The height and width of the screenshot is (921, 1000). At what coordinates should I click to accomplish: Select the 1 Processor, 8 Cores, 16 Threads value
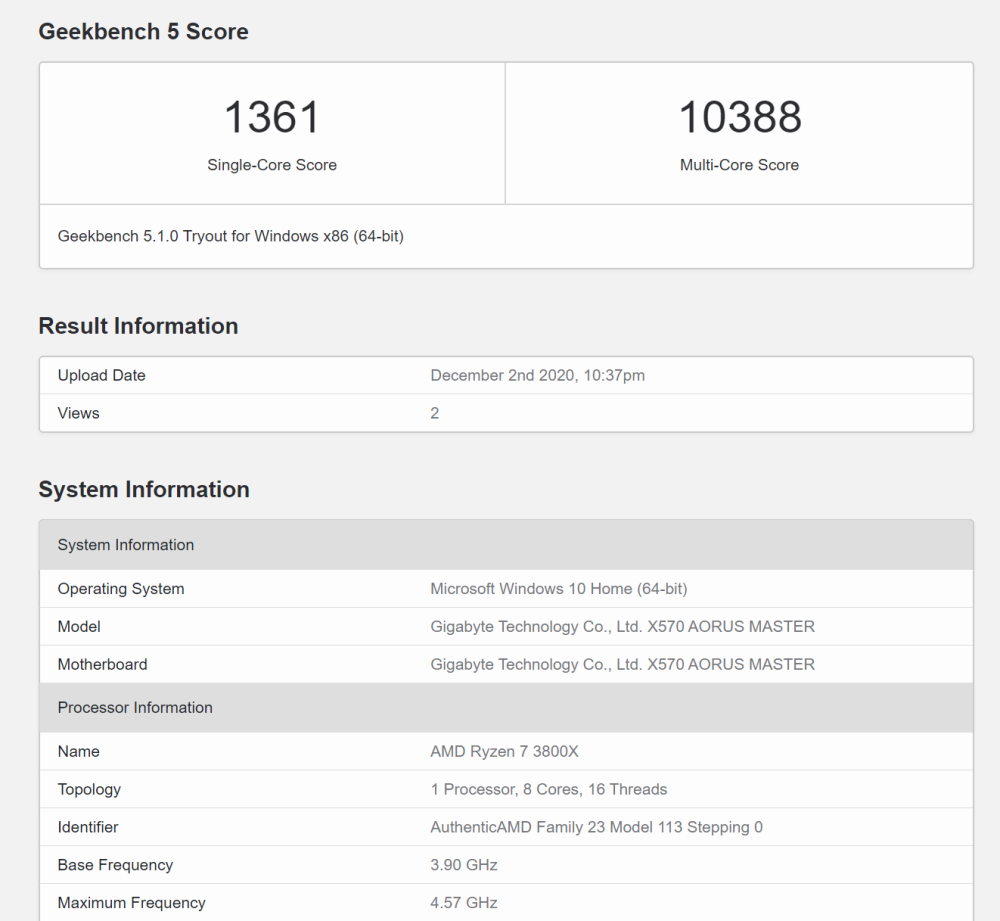coord(548,789)
